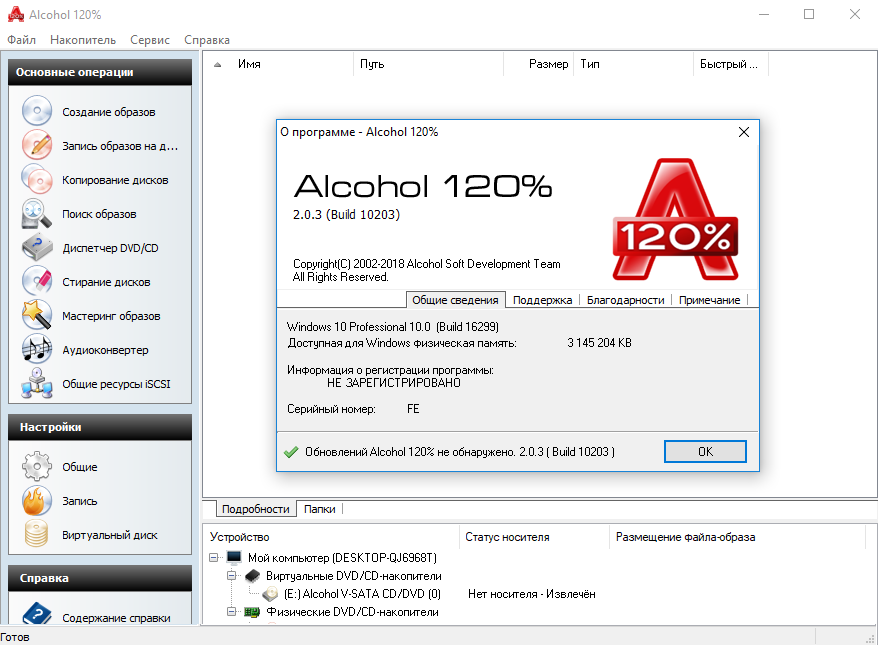Click the serial number value FE

413,409
